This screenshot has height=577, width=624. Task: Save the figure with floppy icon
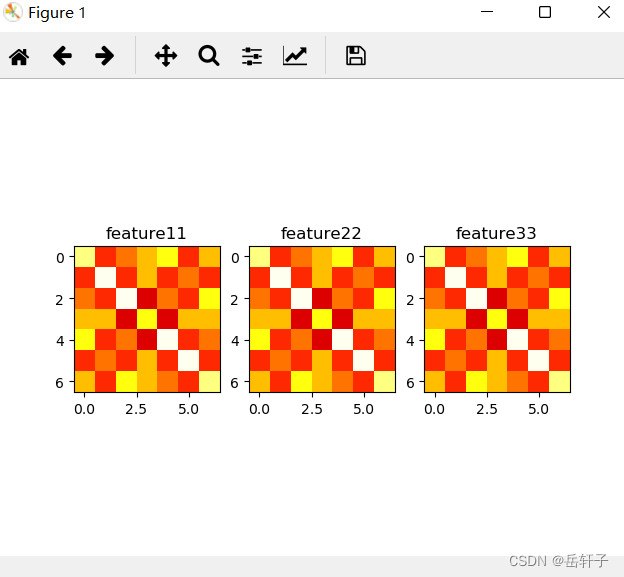(x=356, y=56)
